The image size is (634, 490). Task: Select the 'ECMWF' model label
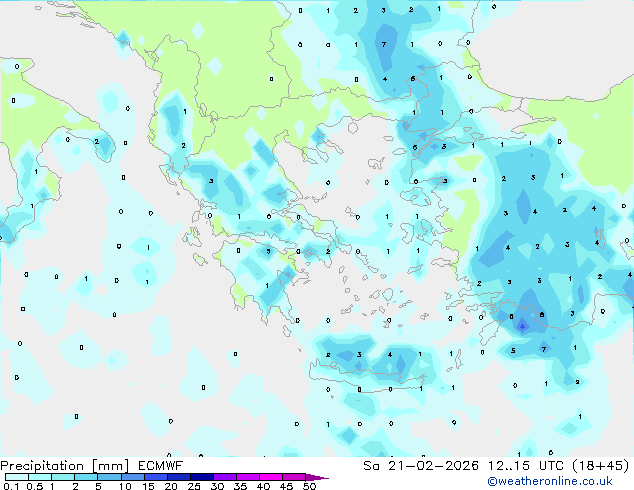[x=161, y=465]
